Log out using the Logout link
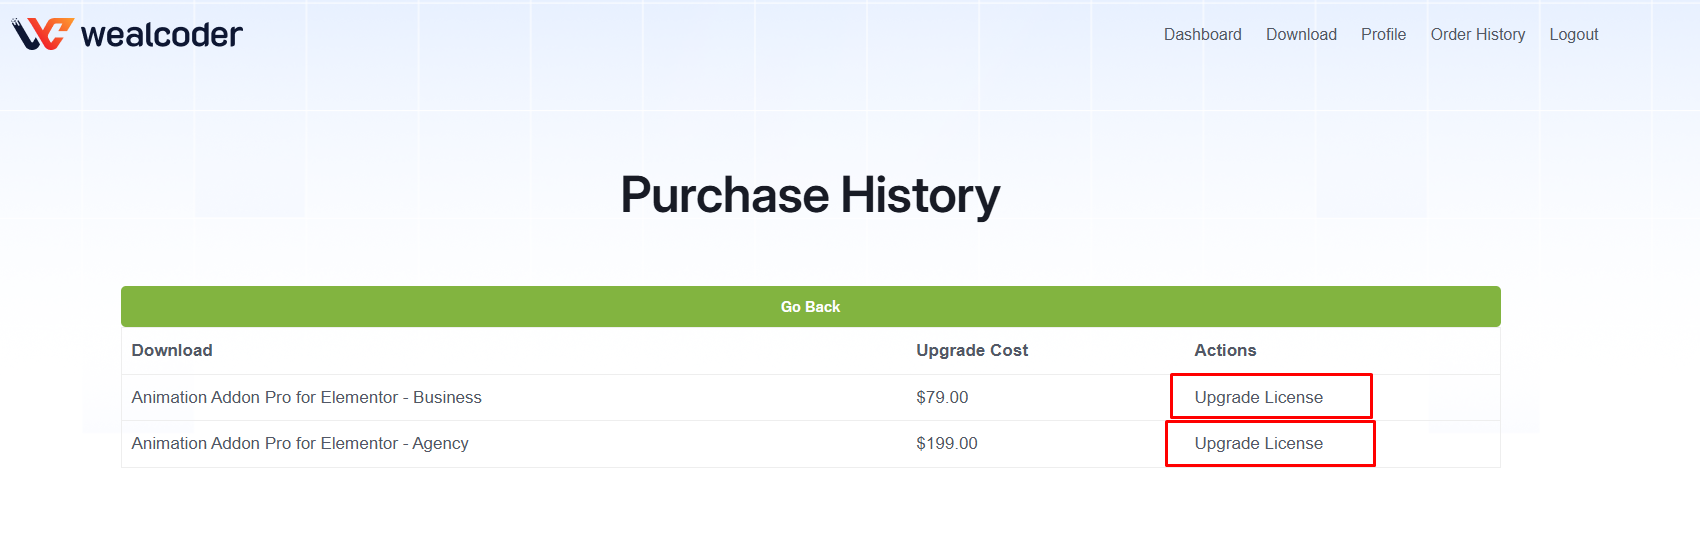This screenshot has width=1700, height=549. click(x=1574, y=34)
